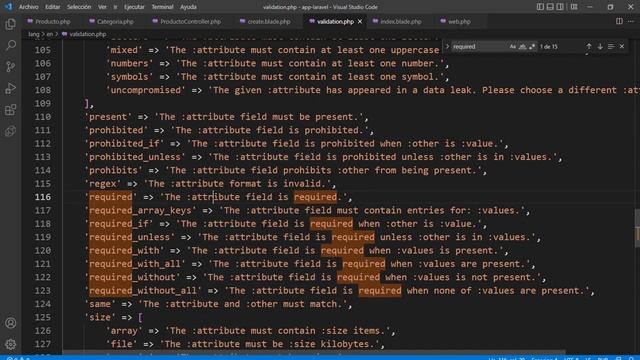
Task: Click the 'present' key on line 110
Action: coord(108,117)
